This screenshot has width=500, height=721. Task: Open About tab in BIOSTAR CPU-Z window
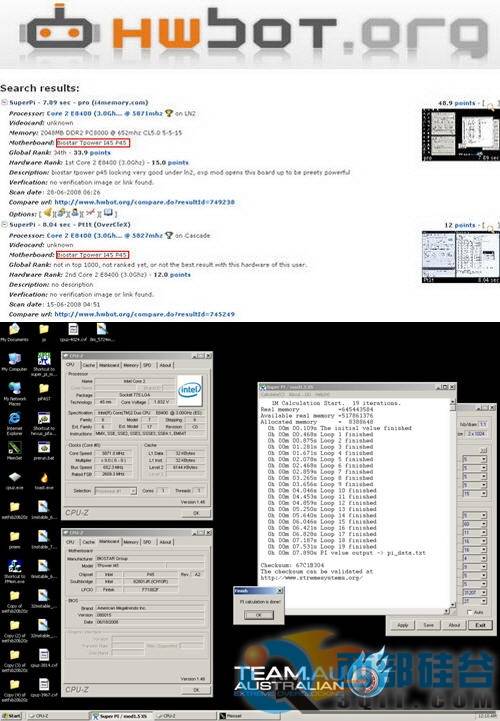point(165,542)
